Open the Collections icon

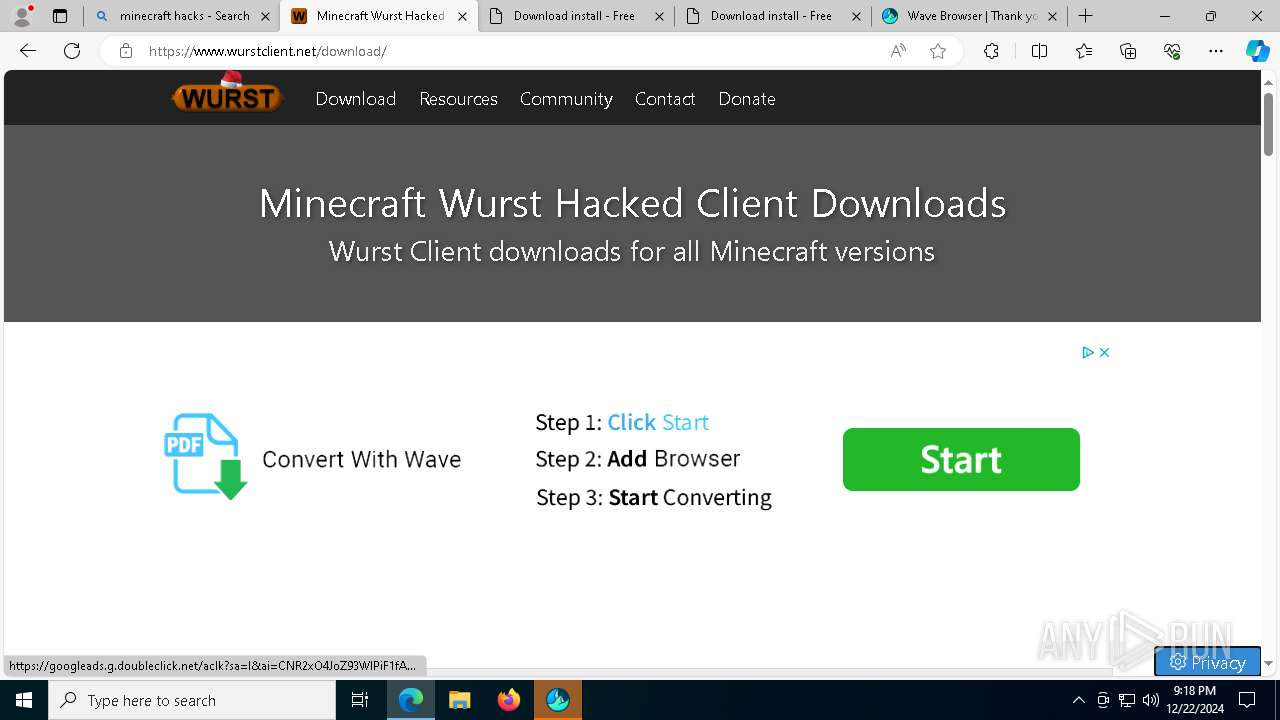click(1128, 51)
